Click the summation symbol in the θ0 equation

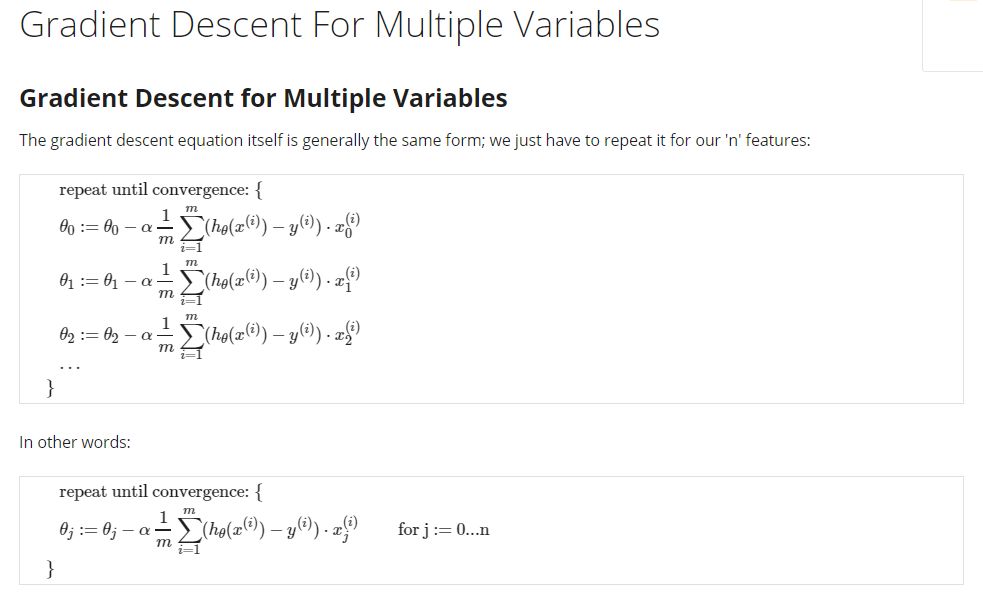pos(190,228)
